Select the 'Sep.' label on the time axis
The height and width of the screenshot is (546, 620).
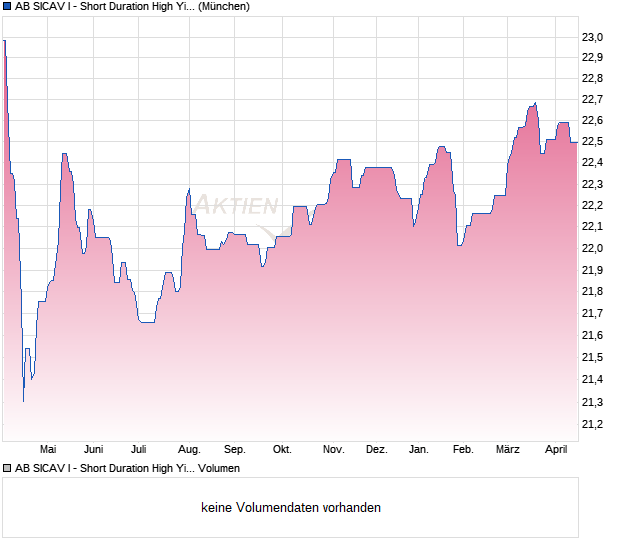click(235, 449)
